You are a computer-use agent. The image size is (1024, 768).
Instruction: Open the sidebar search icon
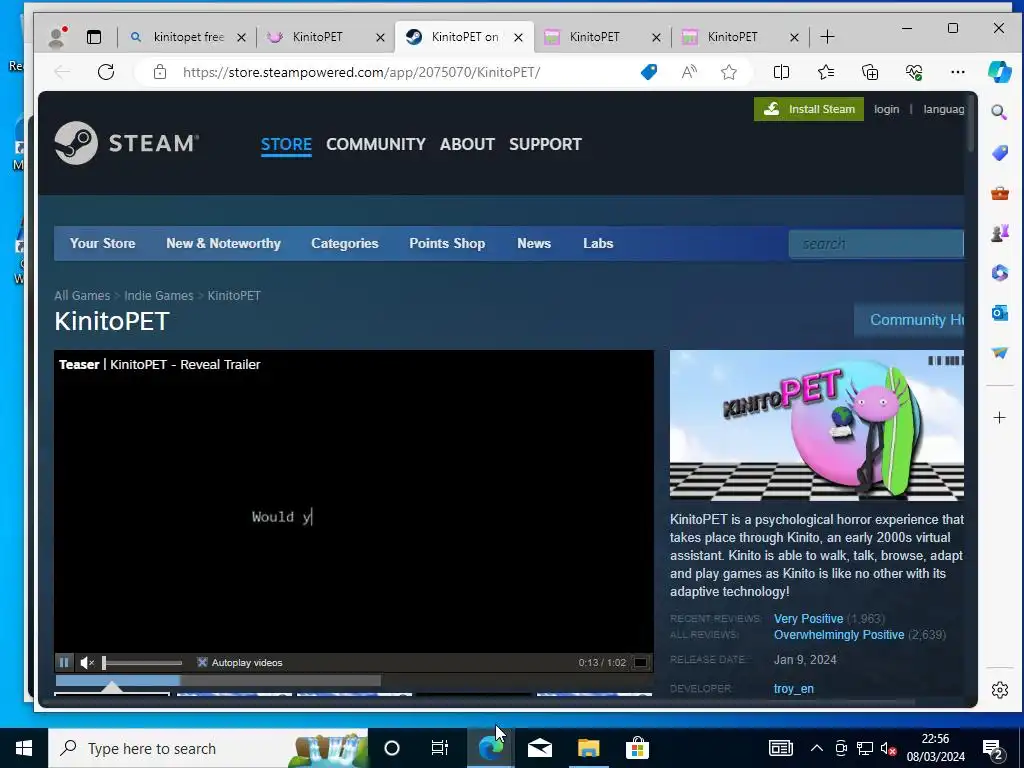(999, 112)
